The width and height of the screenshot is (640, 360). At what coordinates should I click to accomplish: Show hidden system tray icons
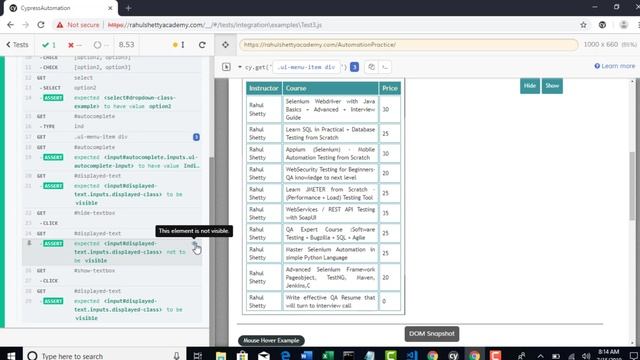pyautogui.click(x=540, y=356)
